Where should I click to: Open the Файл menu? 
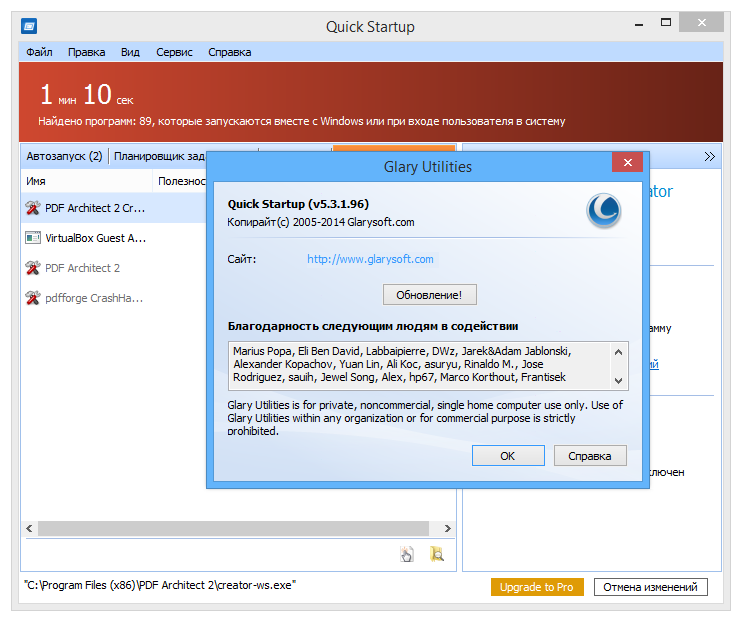(x=39, y=52)
